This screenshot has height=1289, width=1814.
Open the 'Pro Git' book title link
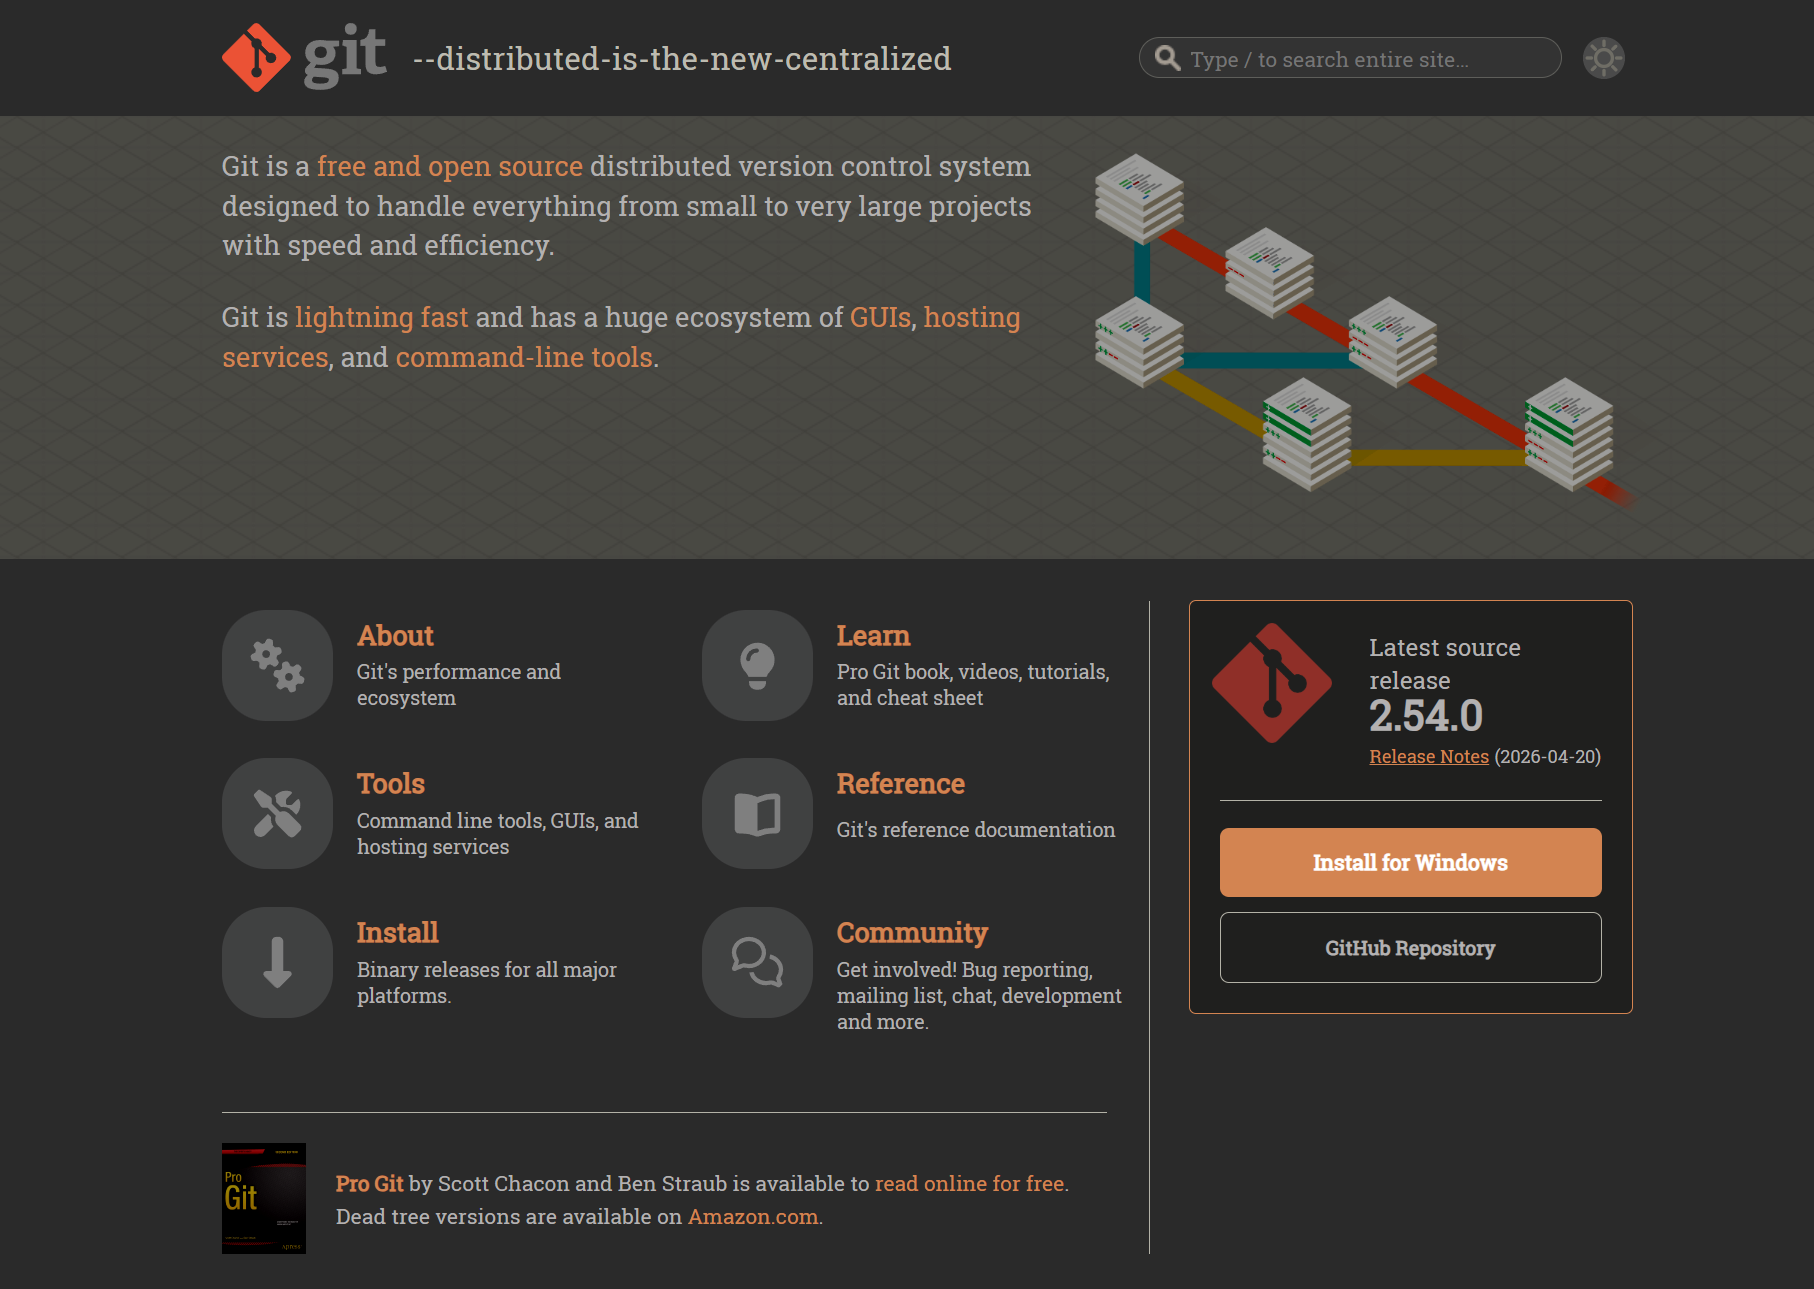tap(370, 1184)
